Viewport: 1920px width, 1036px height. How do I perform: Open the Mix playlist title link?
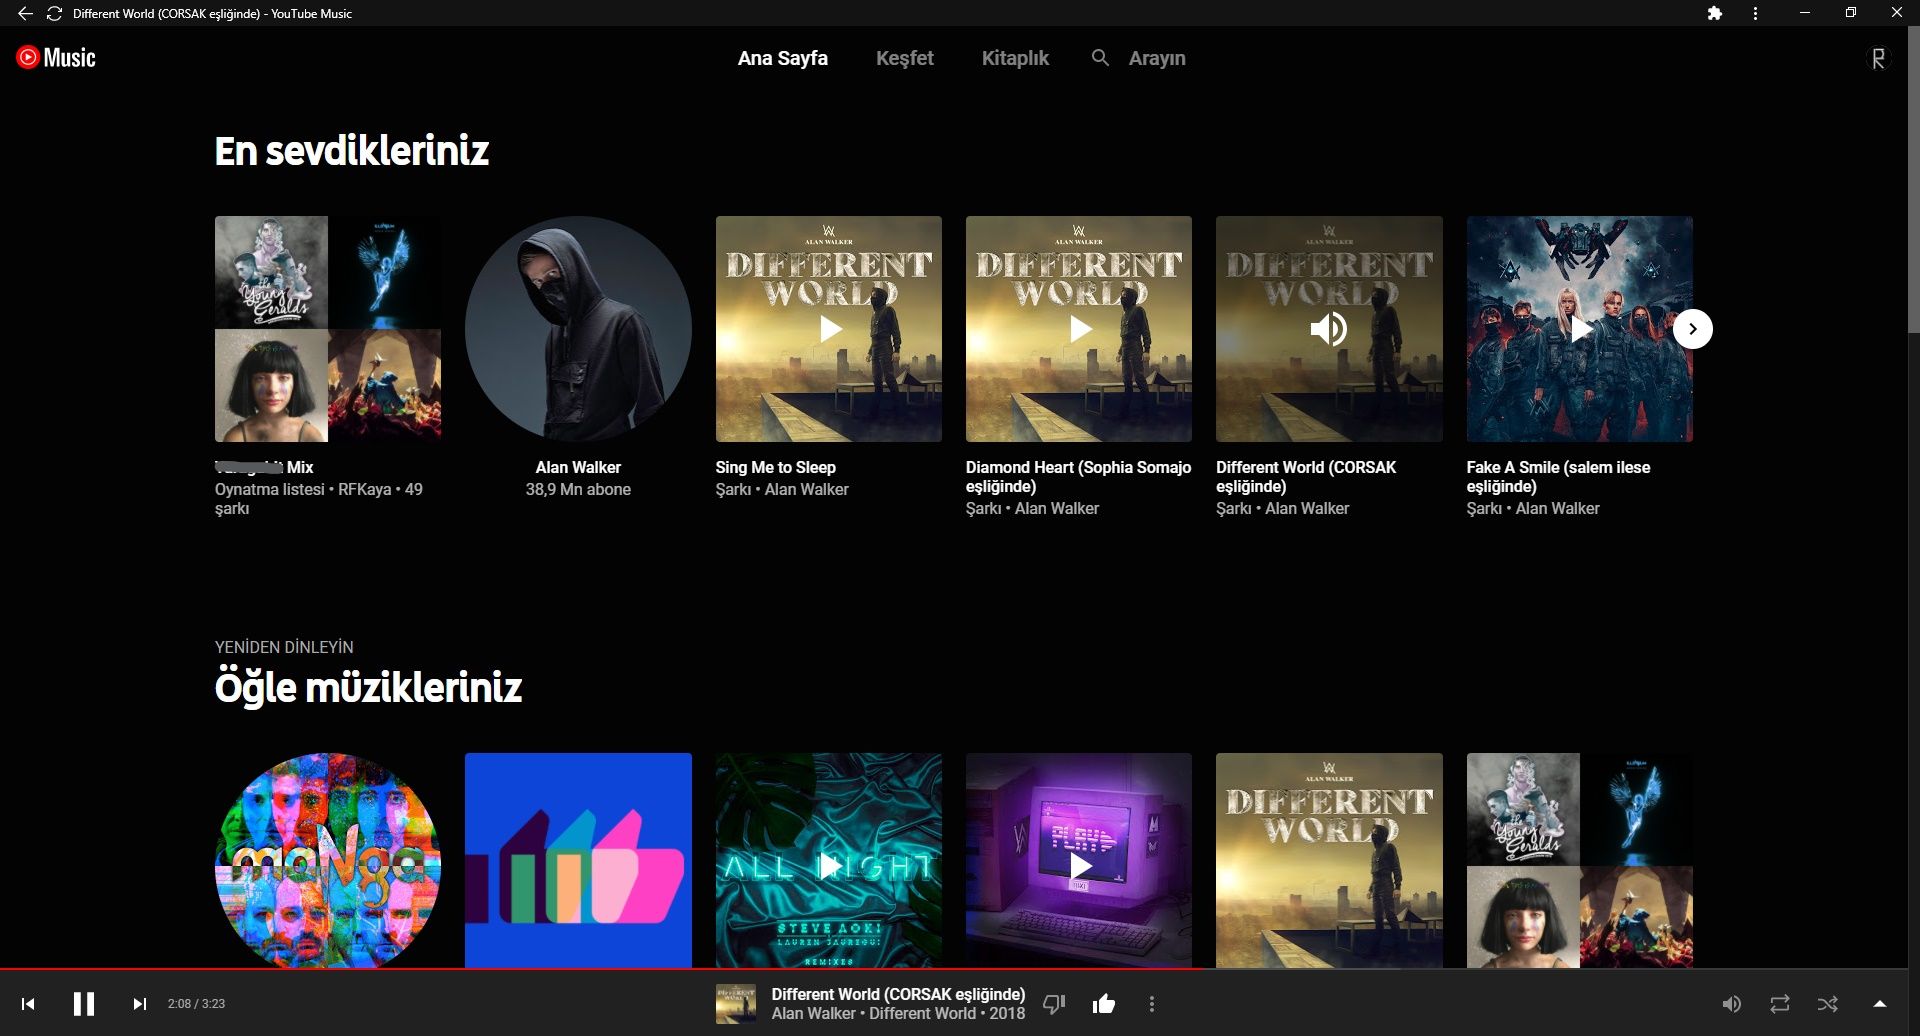point(264,467)
